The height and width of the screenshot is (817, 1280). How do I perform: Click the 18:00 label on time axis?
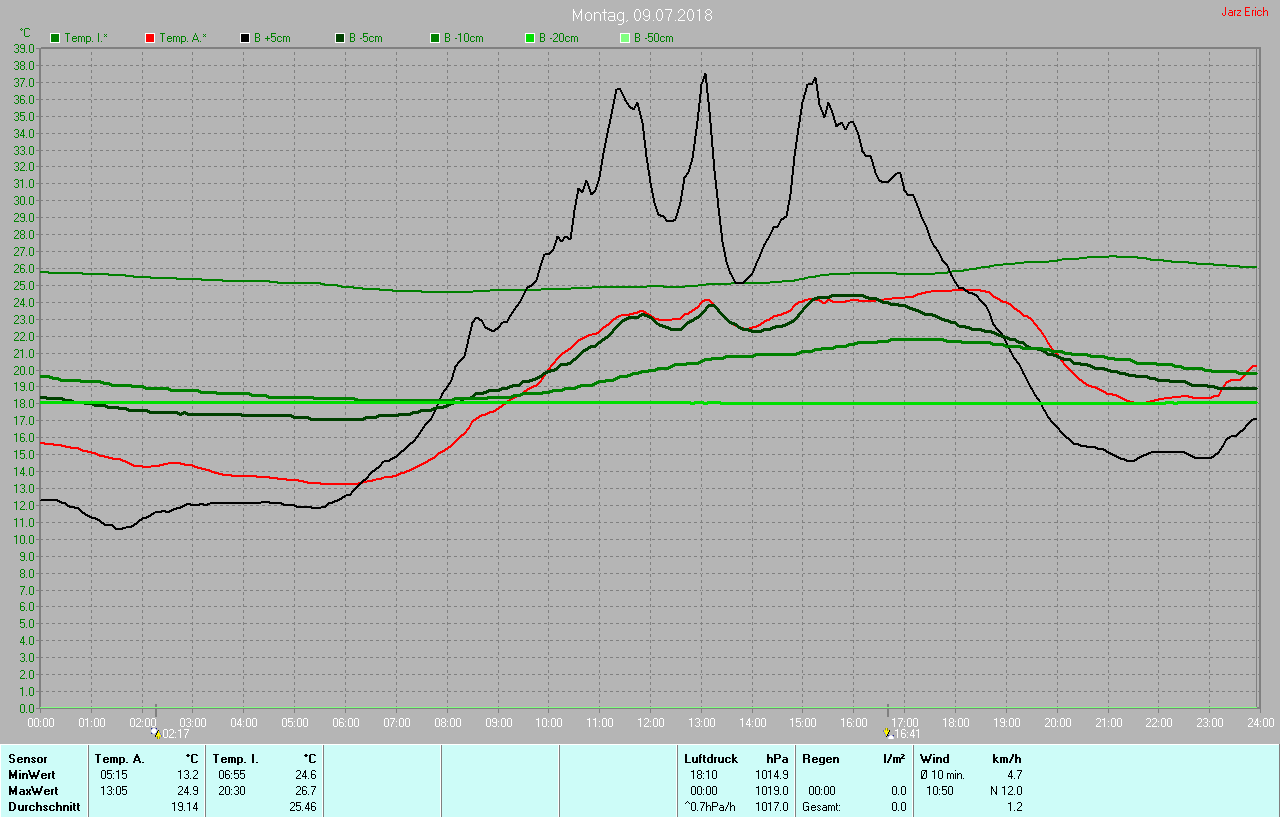point(956,722)
